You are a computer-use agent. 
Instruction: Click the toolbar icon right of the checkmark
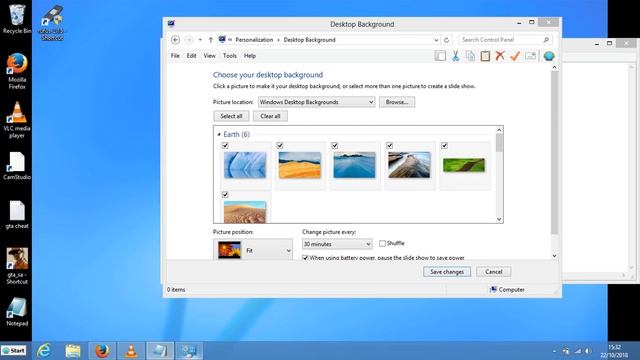(530, 56)
